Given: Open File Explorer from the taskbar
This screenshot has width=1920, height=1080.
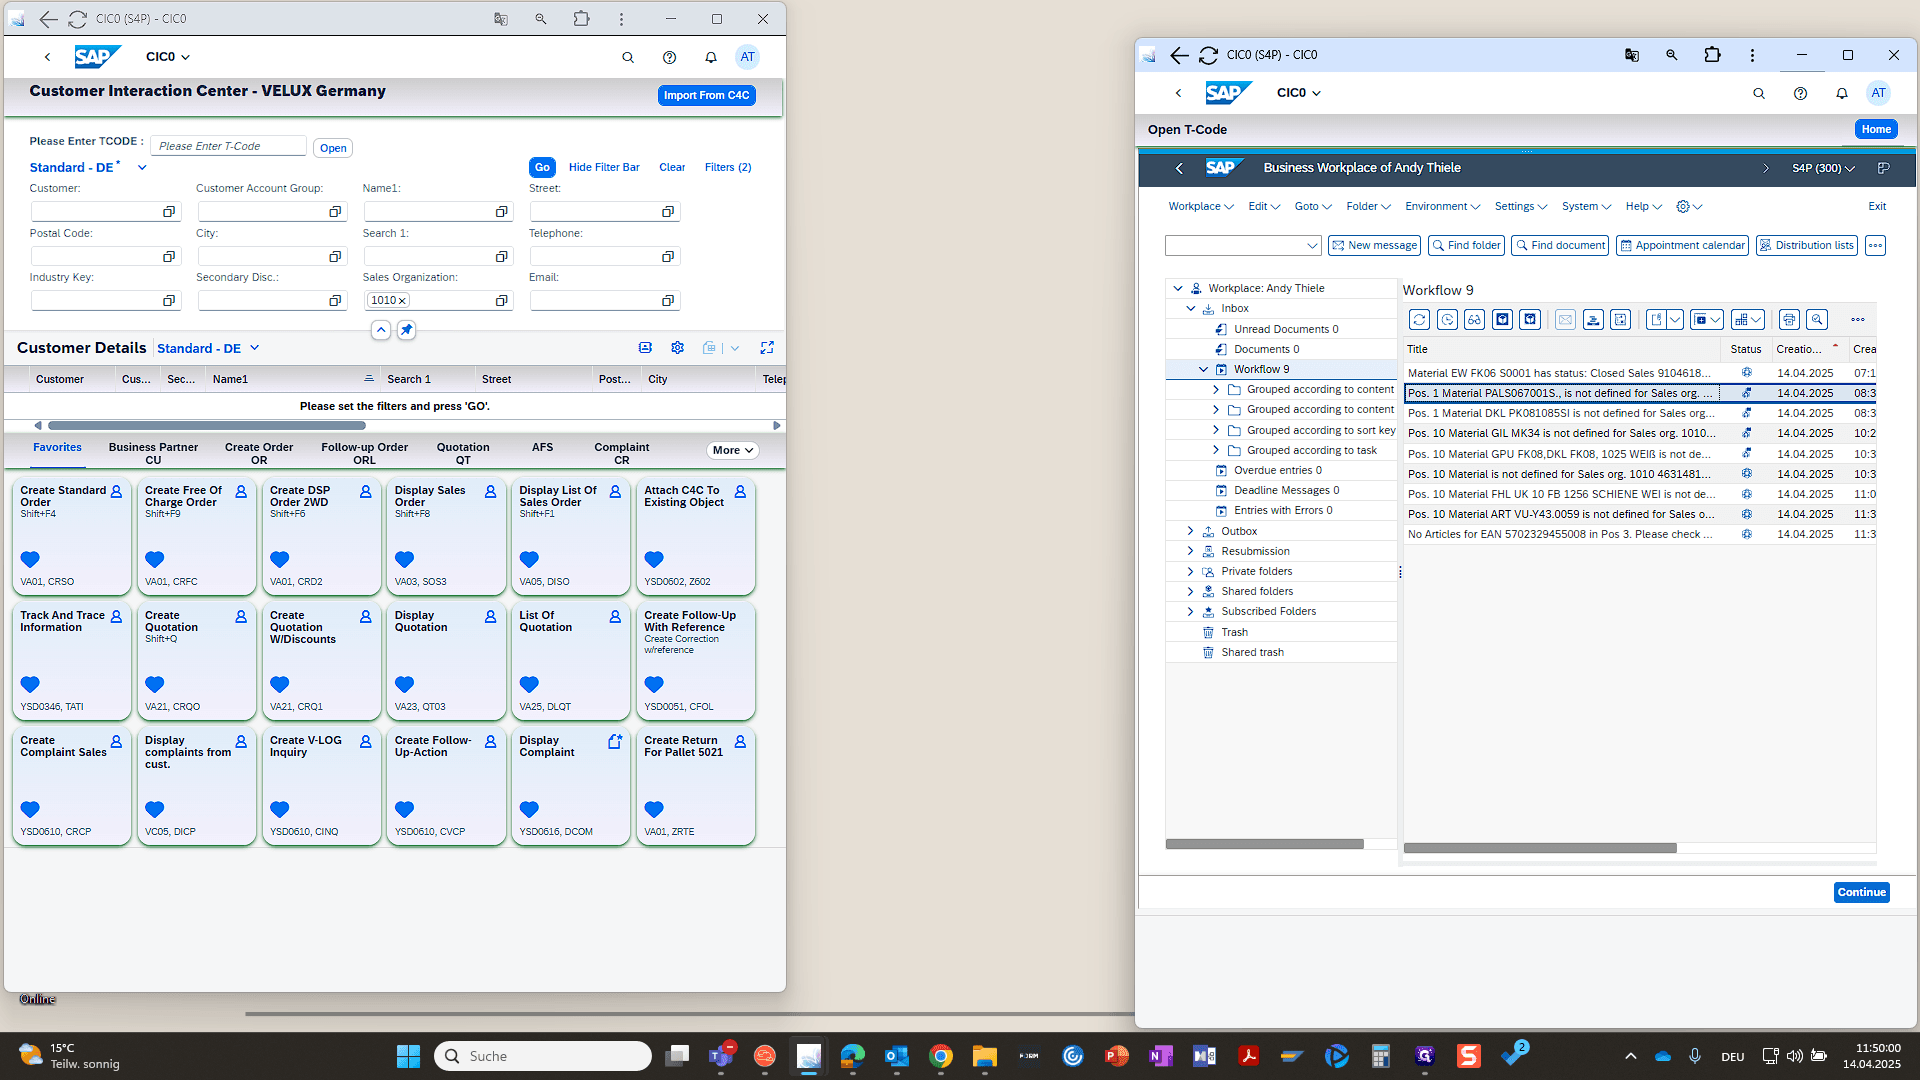Looking at the screenshot, I should [x=985, y=1056].
